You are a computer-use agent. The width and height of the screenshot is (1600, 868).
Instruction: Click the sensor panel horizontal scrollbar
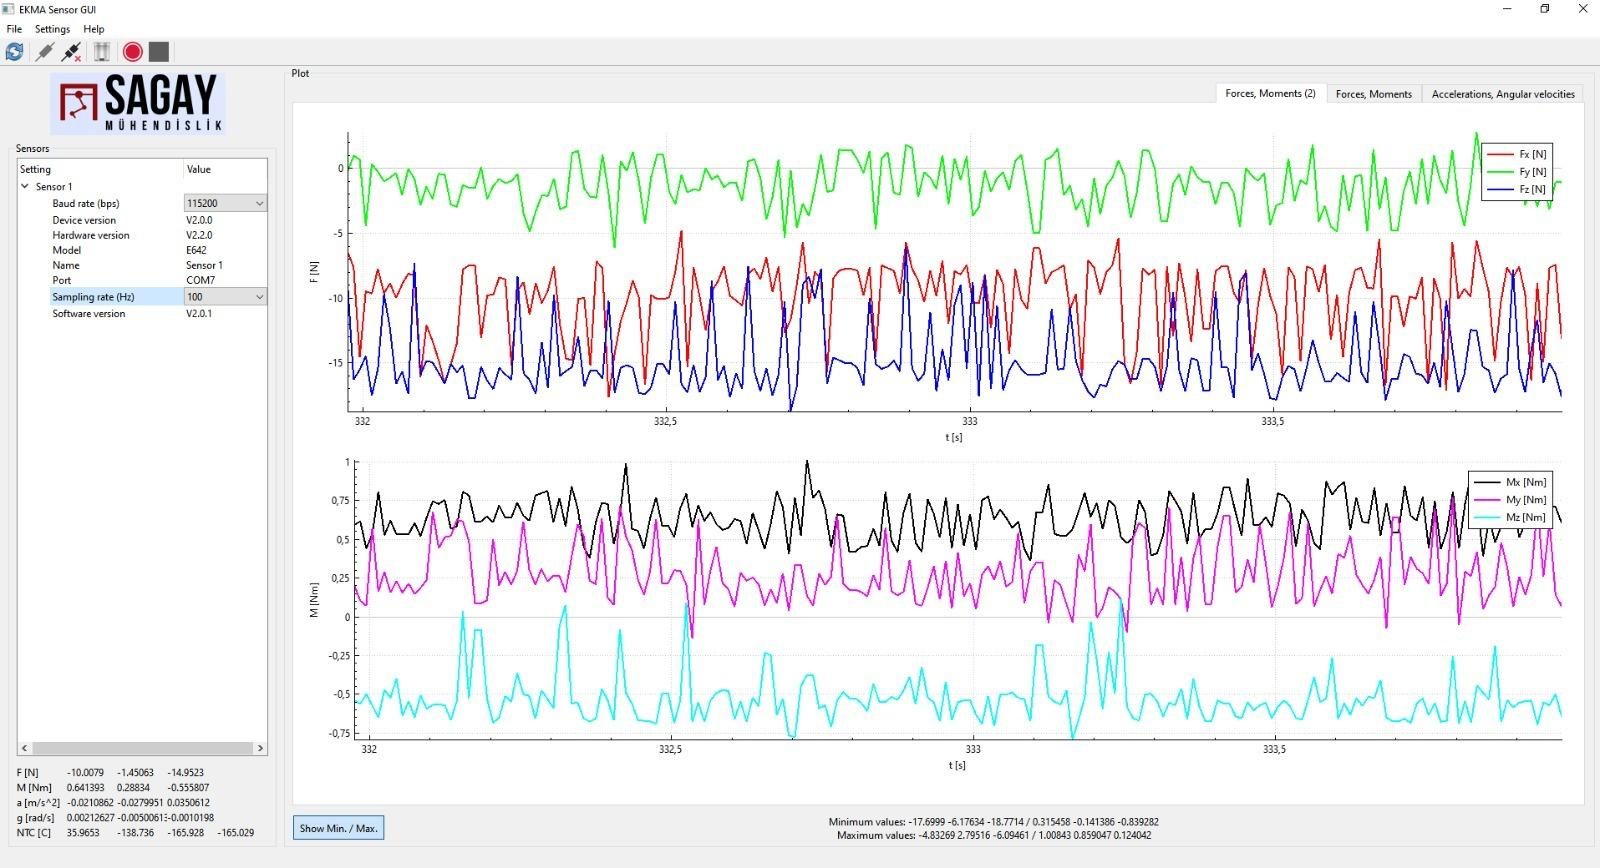pyautogui.click(x=142, y=748)
